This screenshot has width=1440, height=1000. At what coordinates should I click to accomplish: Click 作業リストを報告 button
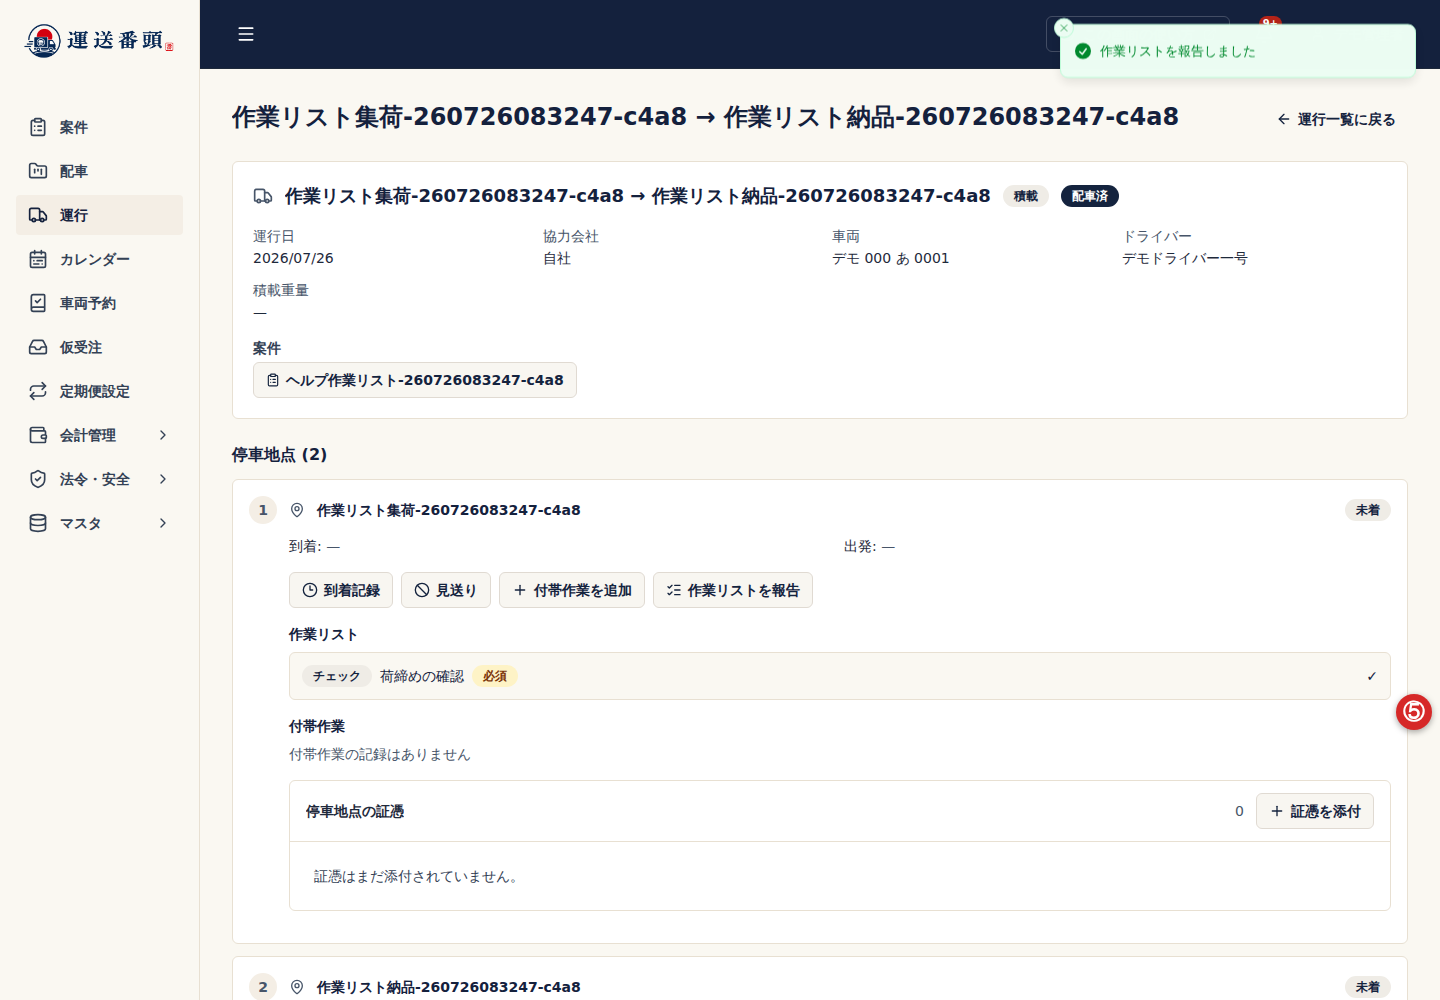[x=733, y=590]
